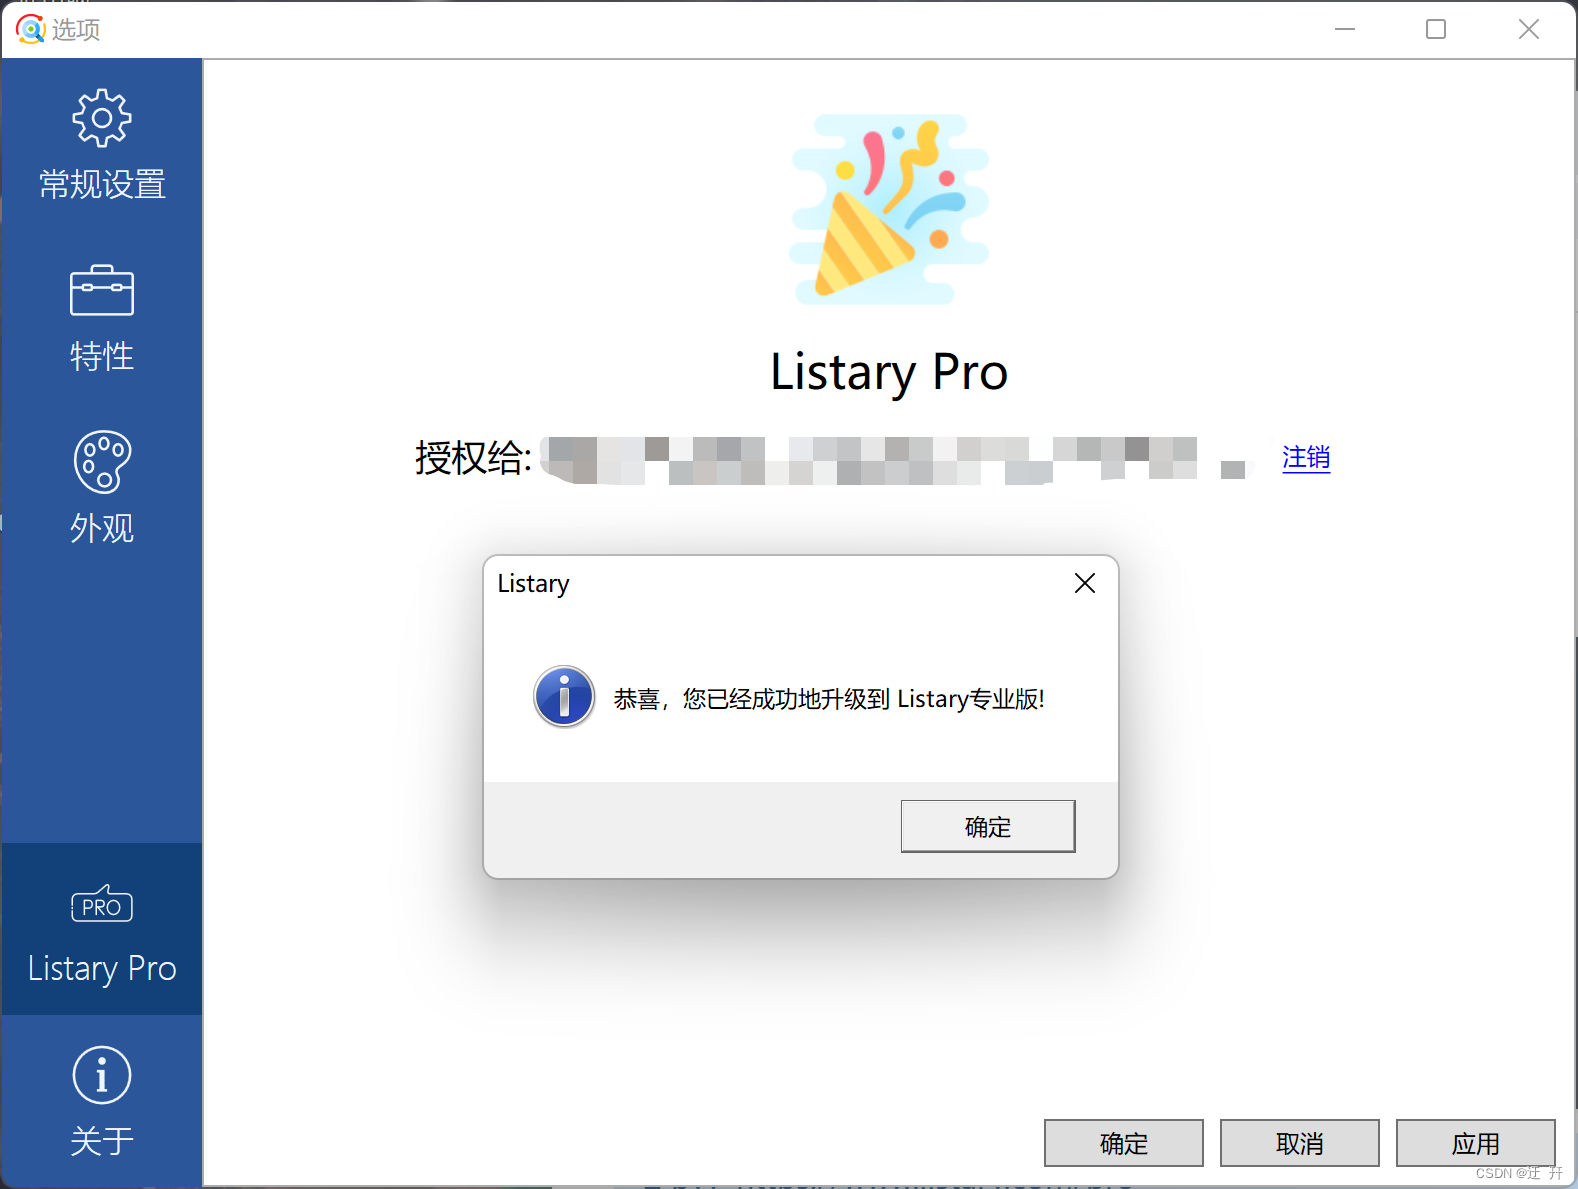Switch to the 关于 tab label
Screen dimensions: 1578x1189
[102, 1141]
